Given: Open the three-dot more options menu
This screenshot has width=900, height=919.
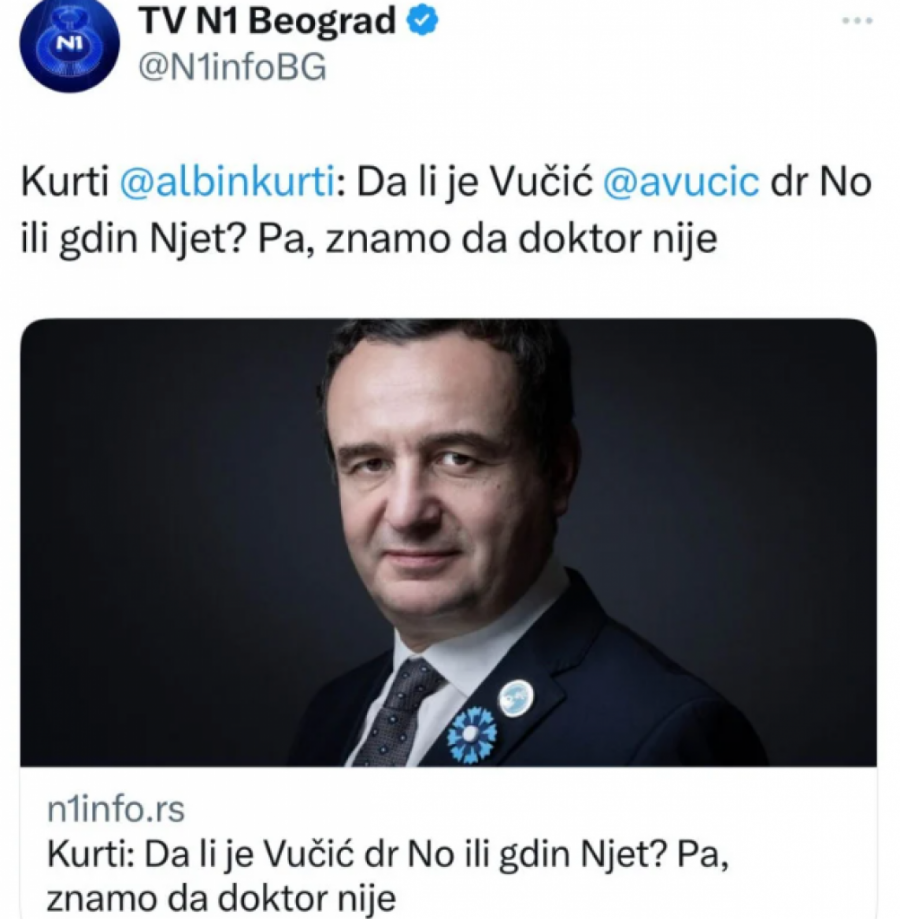Looking at the screenshot, I should [857, 21].
